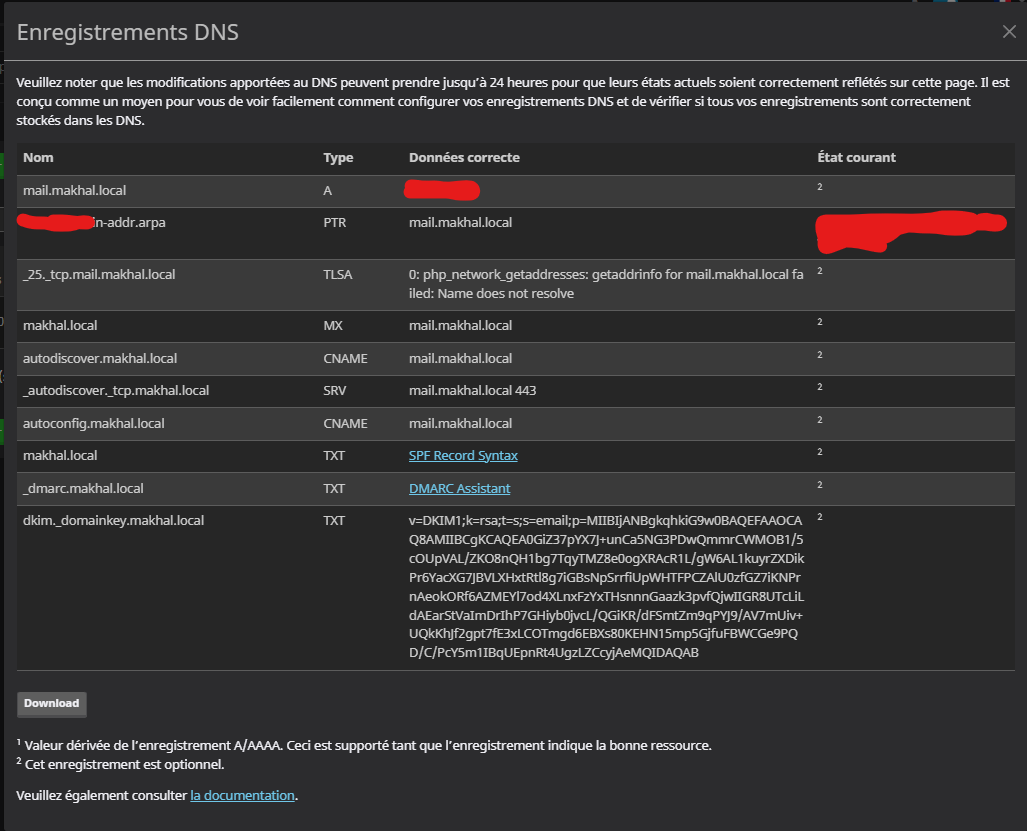Click the MX type cell

[333, 325]
